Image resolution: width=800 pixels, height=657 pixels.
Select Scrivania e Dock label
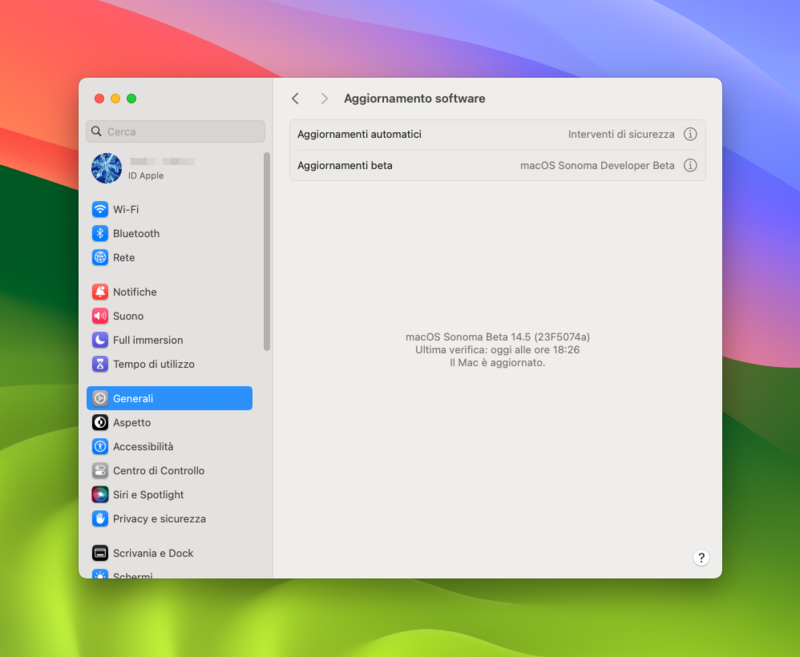click(x=153, y=553)
